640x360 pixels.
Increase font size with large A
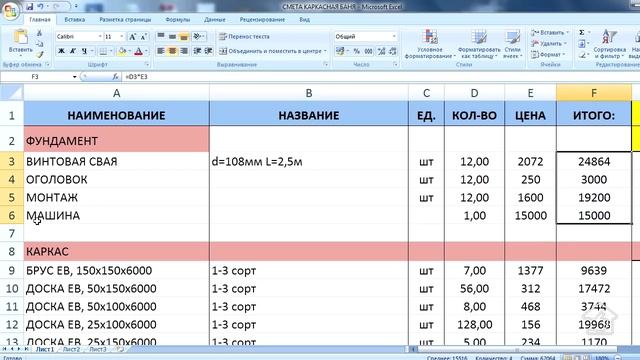132,37
